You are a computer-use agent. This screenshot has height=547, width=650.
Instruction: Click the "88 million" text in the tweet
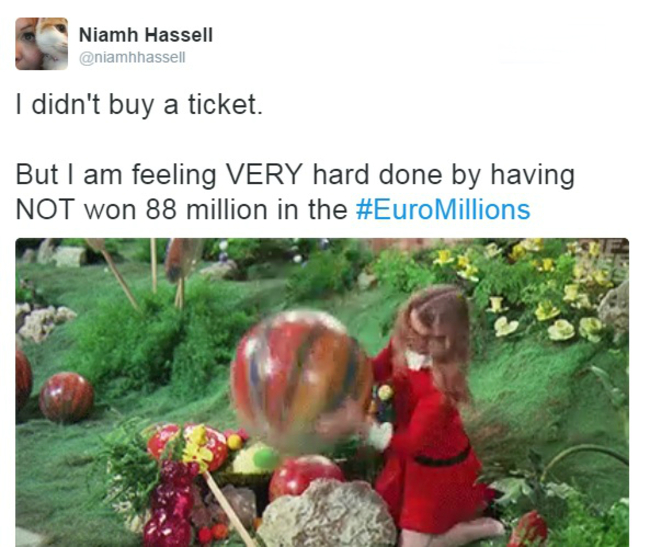206,210
